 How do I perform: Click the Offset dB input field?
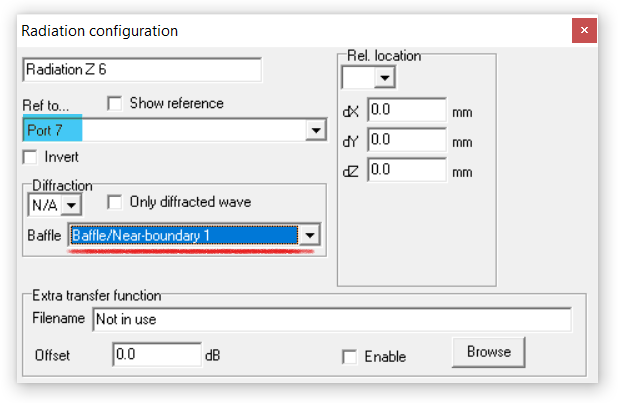coord(156,354)
